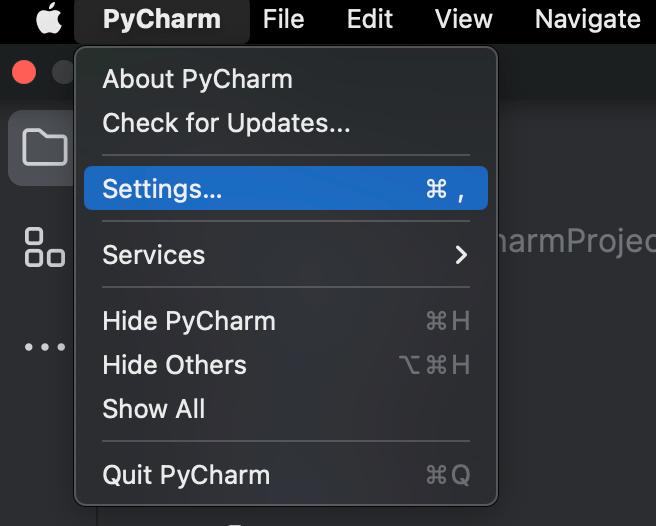Open the Structure tool window icon

click(44, 247)
